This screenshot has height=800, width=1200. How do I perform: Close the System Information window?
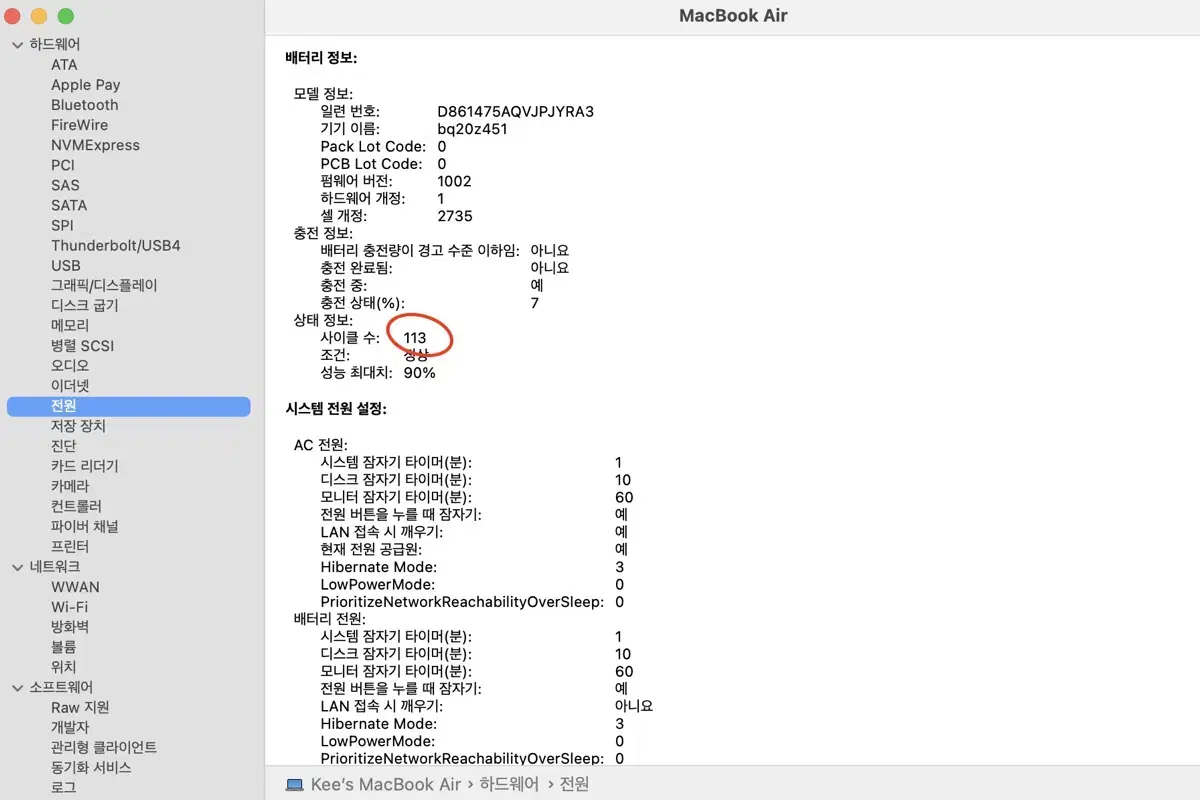(x=13, y=16)
